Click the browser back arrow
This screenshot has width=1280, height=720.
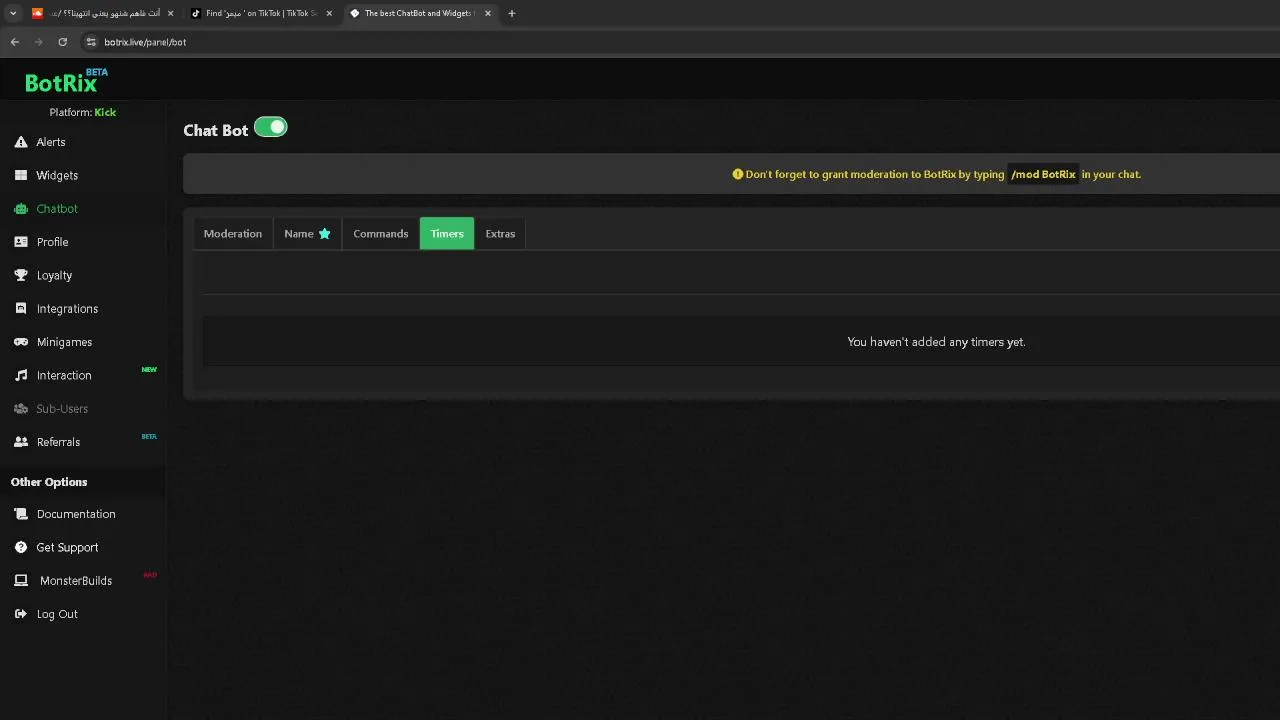tap(15, 42)
